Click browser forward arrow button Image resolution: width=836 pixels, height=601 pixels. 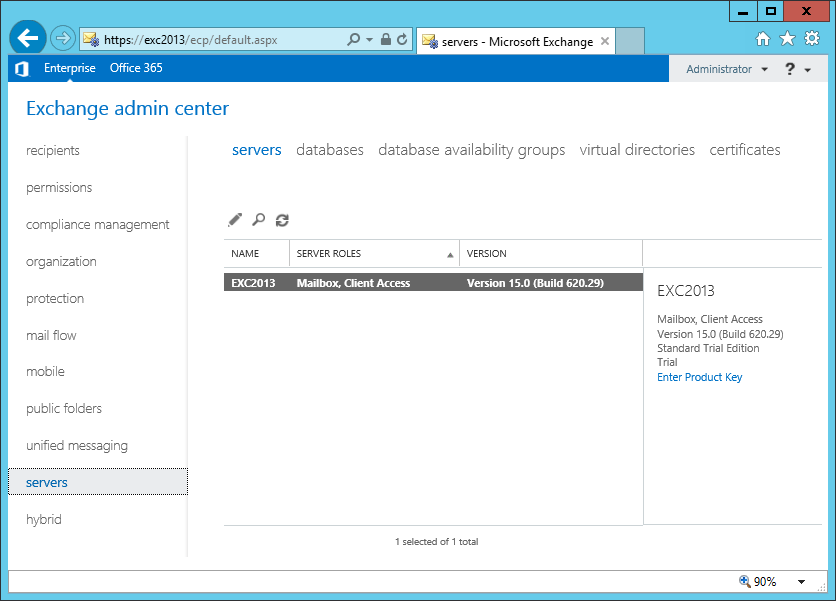[62, 38]
